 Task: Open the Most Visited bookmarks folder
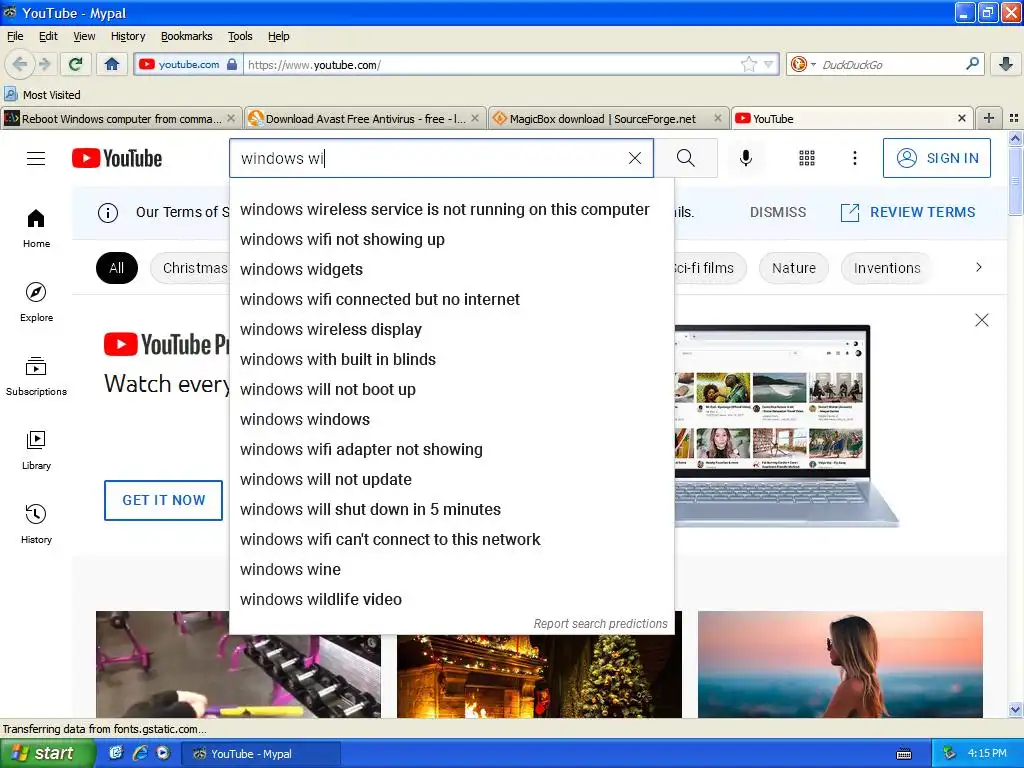42,95
